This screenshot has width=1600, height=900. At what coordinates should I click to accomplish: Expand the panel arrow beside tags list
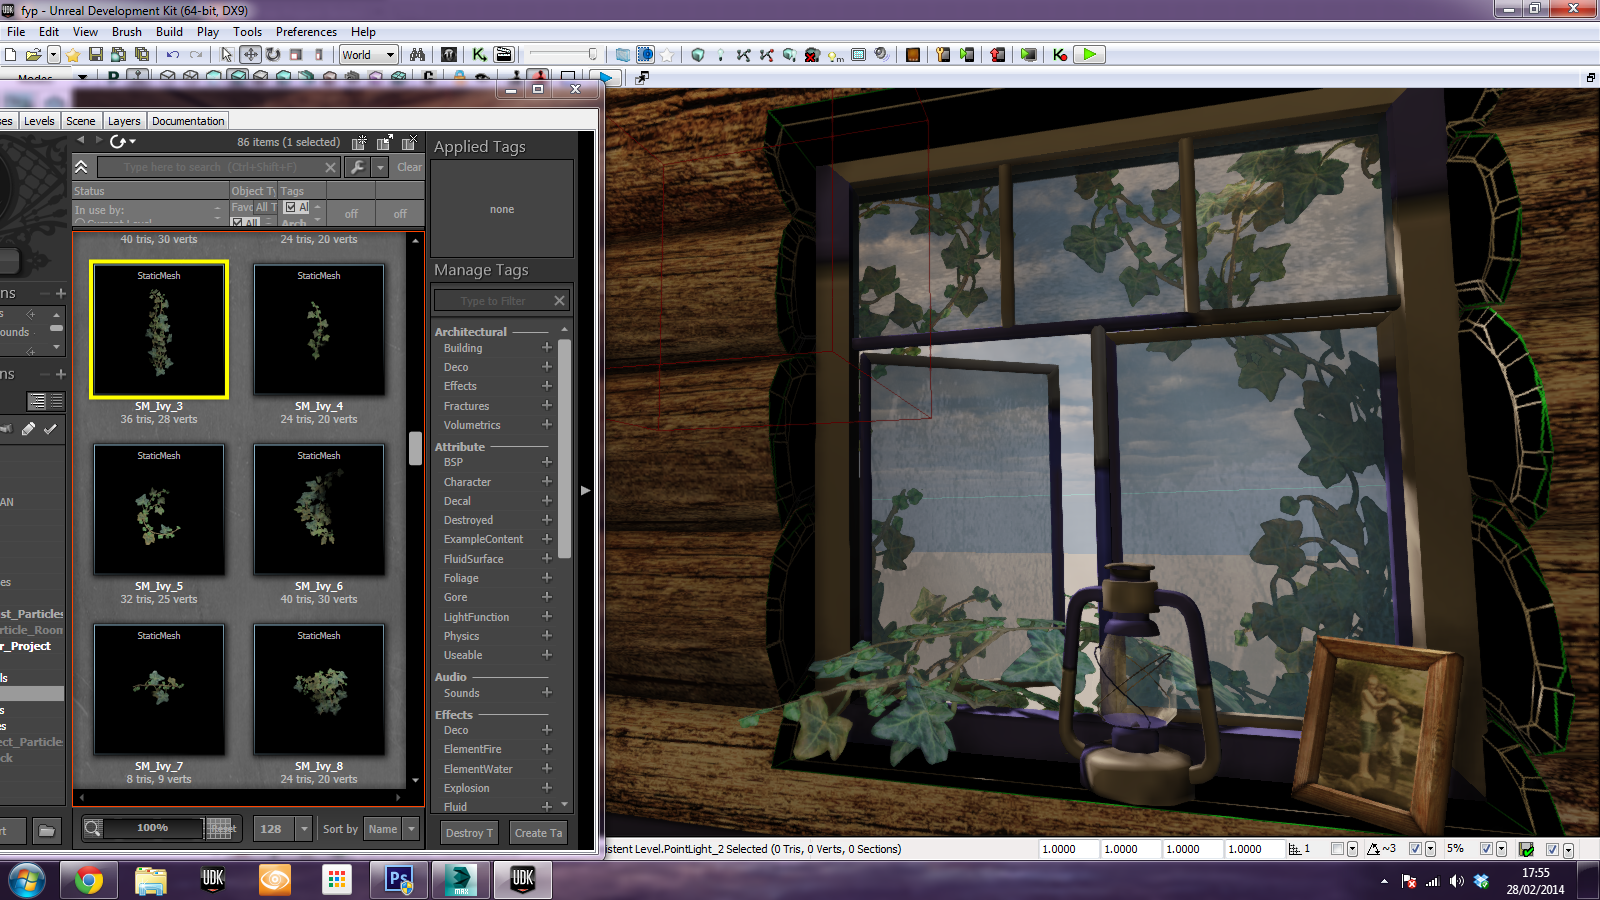pos(586,491)
